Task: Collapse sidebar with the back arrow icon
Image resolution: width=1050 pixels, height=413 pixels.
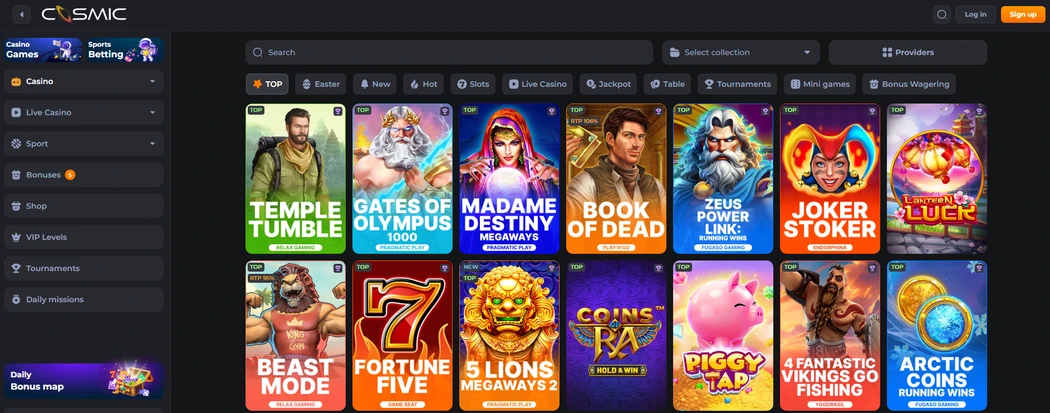Action: 21,14
